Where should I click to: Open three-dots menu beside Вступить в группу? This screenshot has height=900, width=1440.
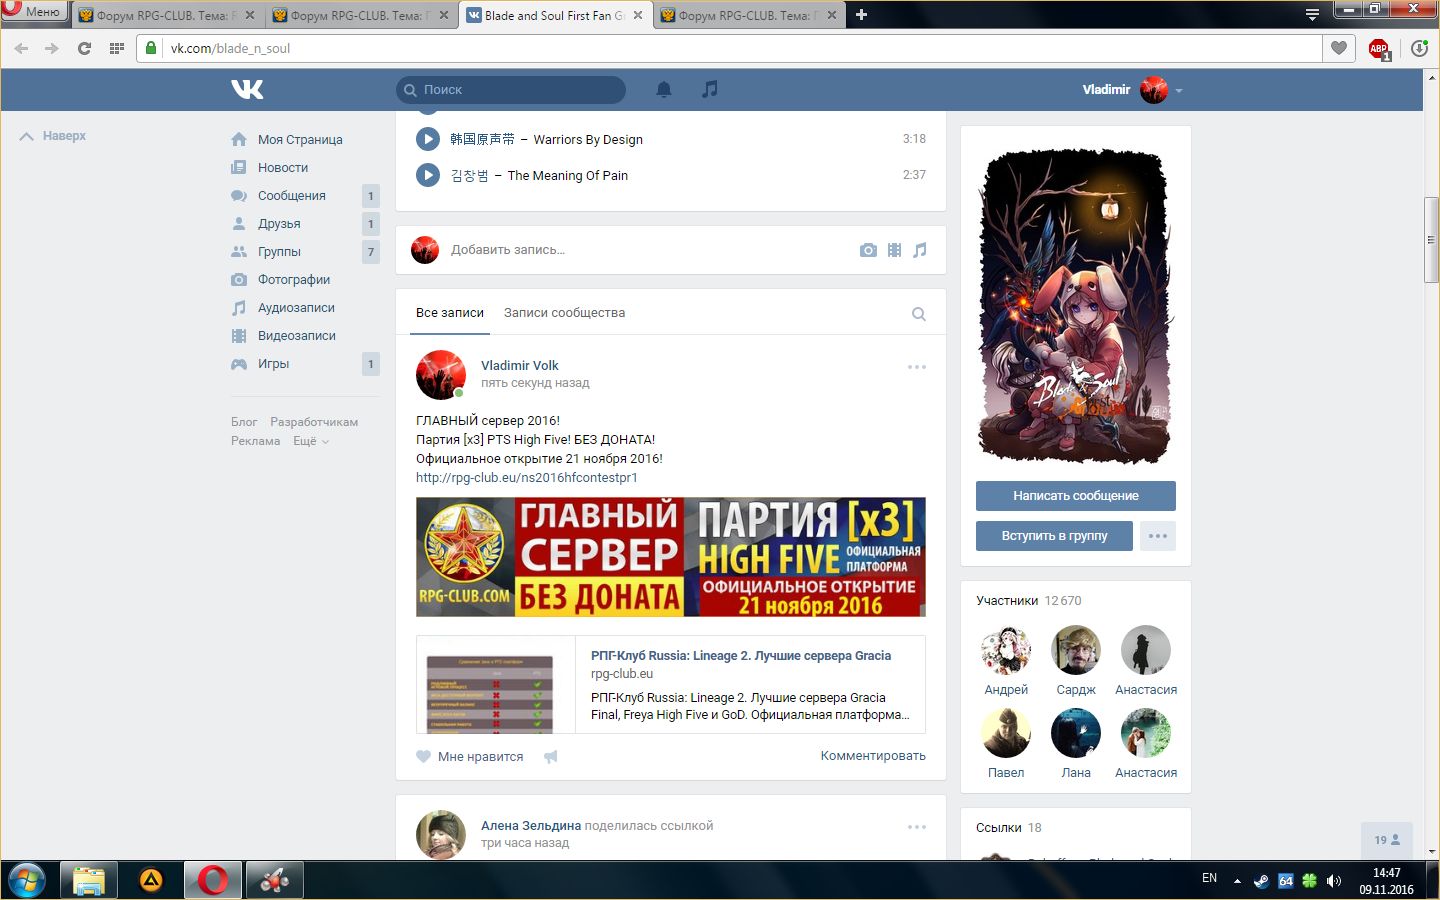point(1157,536)
